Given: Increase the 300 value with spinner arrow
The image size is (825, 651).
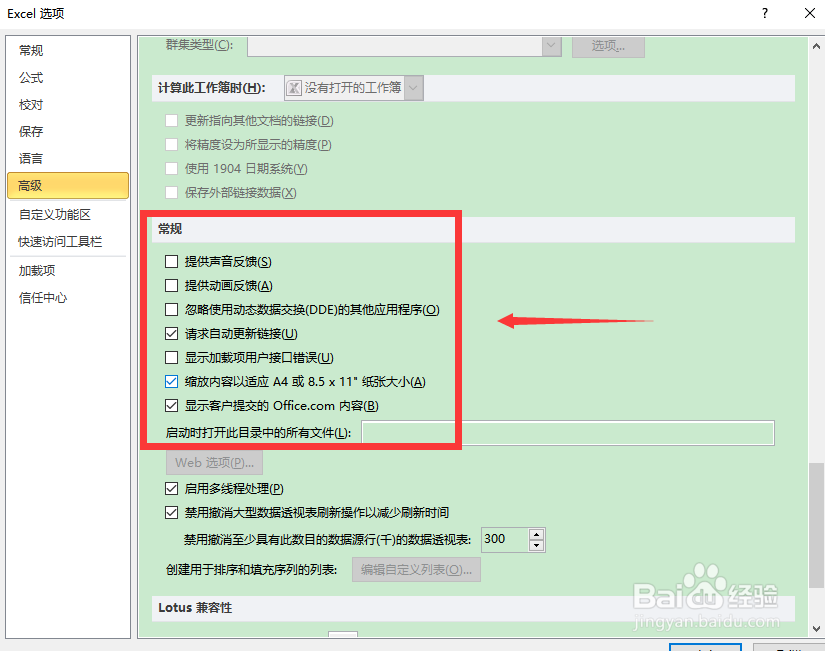Looking at the screenshot, I should pos(536,534).
